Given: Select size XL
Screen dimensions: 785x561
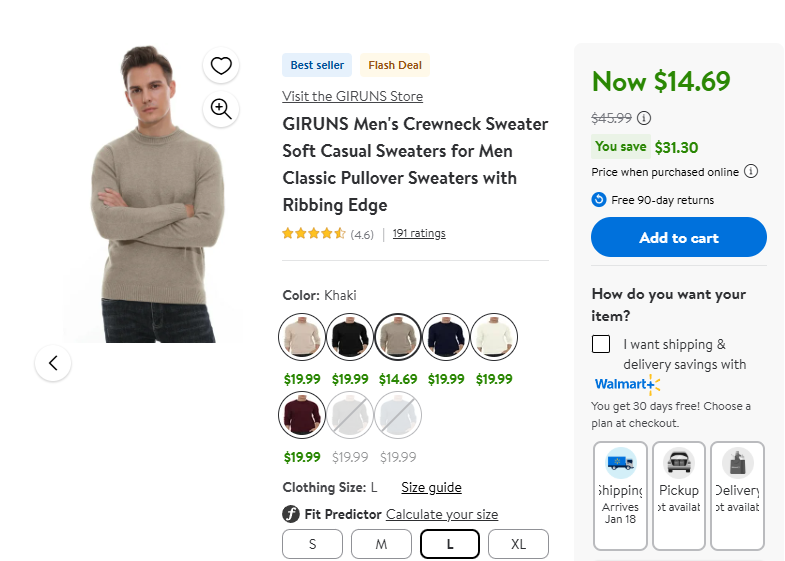Looking at the screenshot, I should coord(518,544).
